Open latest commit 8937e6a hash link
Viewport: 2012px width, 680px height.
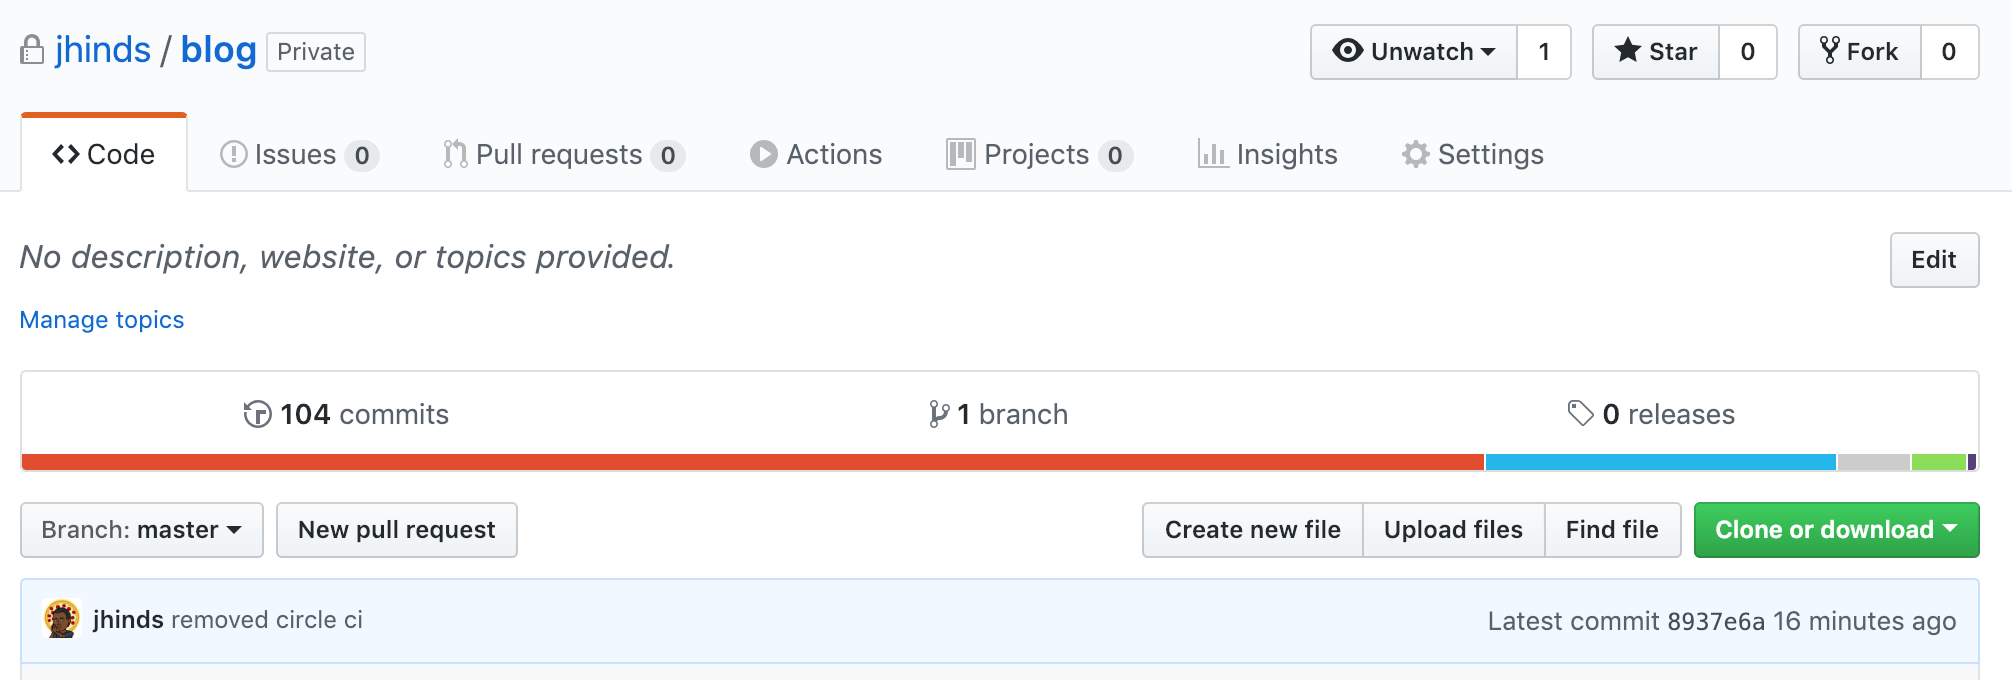coord(1716,621)
